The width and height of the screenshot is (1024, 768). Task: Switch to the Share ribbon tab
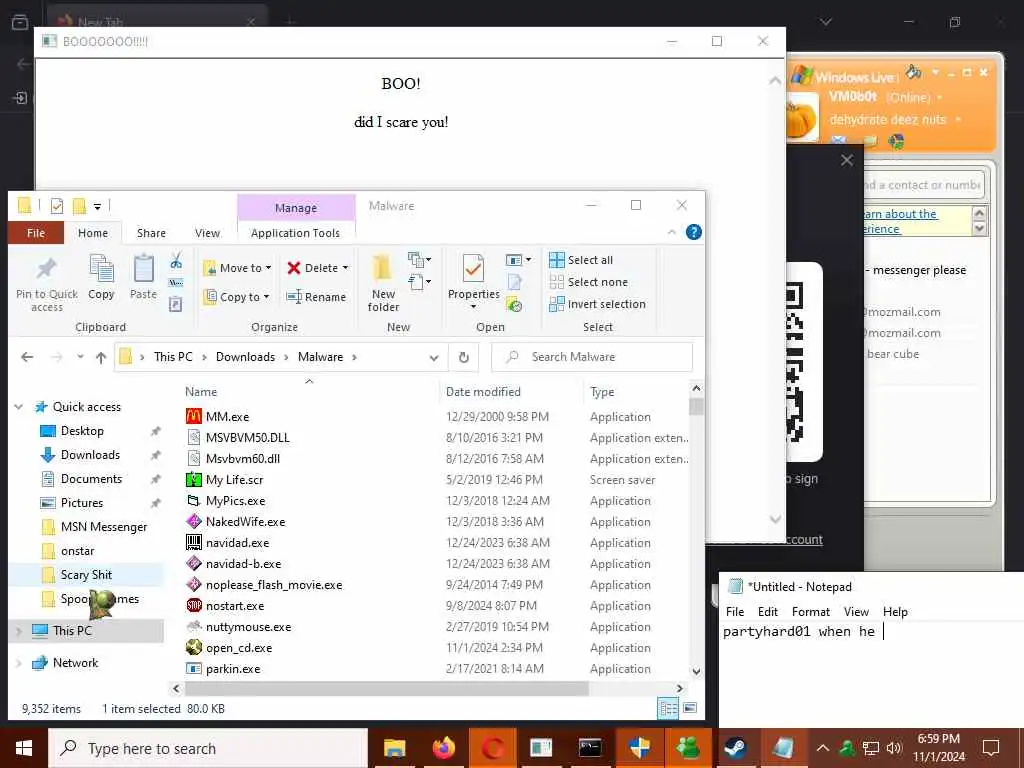click(151, 233)
